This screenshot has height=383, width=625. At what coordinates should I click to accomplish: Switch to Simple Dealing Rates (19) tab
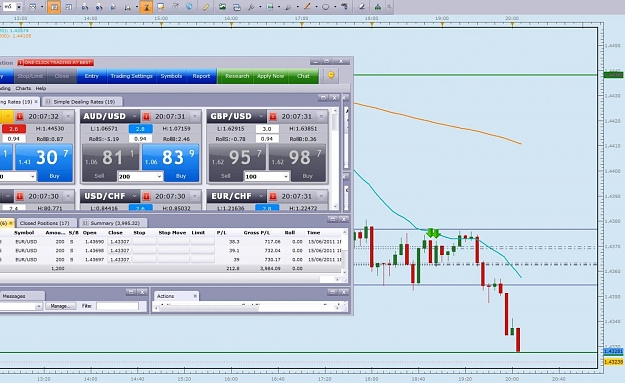tap(82, 102)
